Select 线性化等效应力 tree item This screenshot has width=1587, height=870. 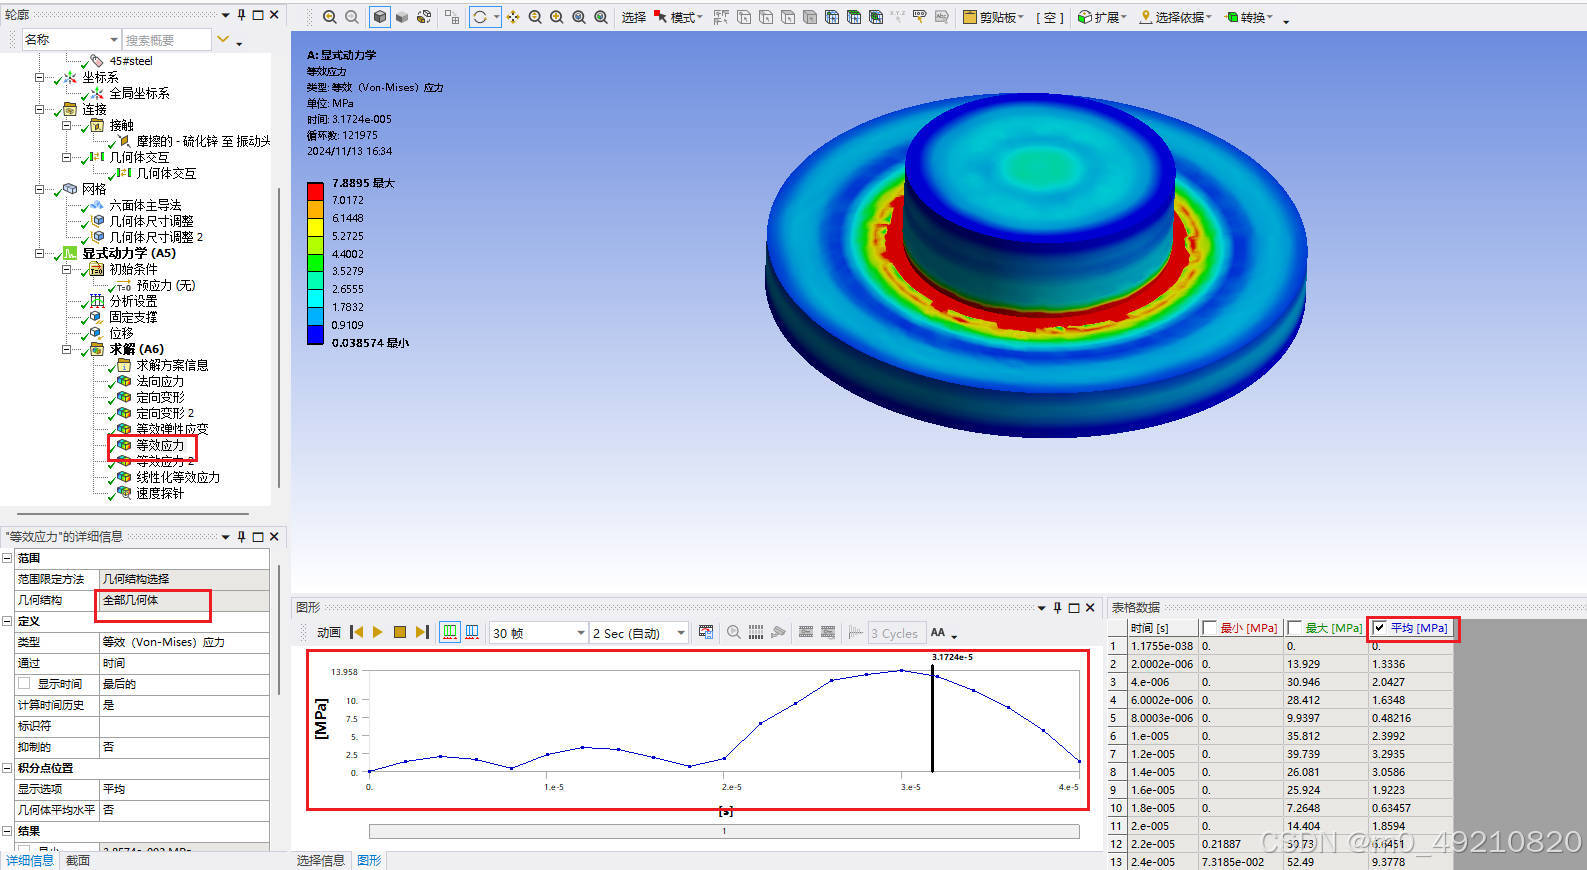point(178,477)
